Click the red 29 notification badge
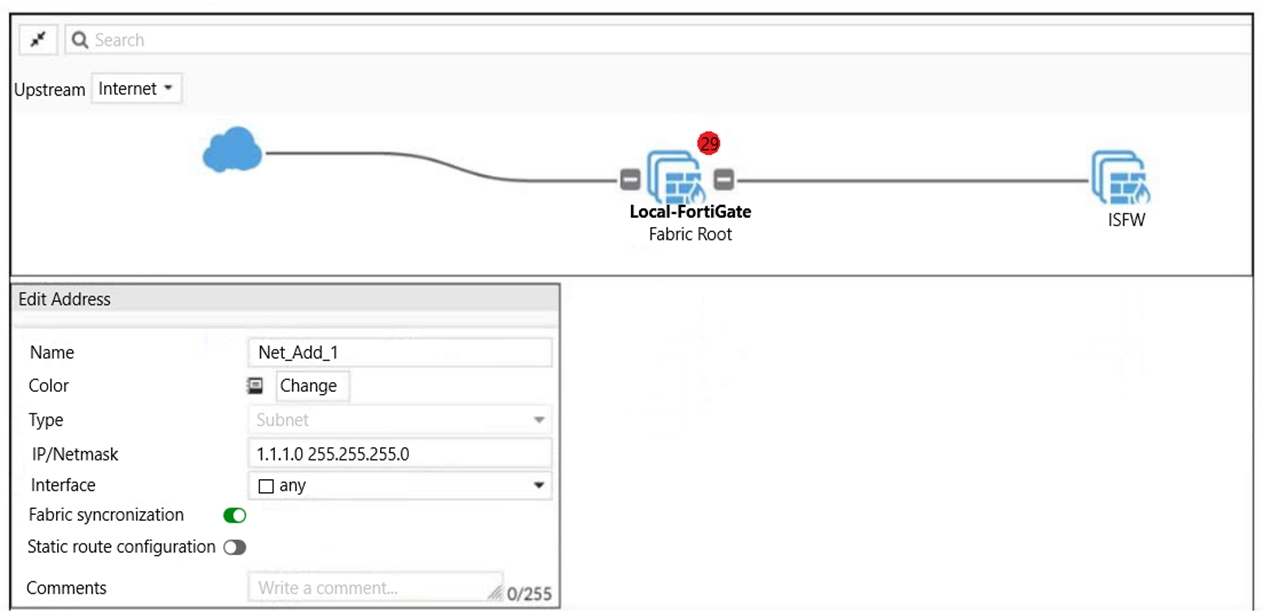The image size is (1263, 613). [x=709, y=144]
